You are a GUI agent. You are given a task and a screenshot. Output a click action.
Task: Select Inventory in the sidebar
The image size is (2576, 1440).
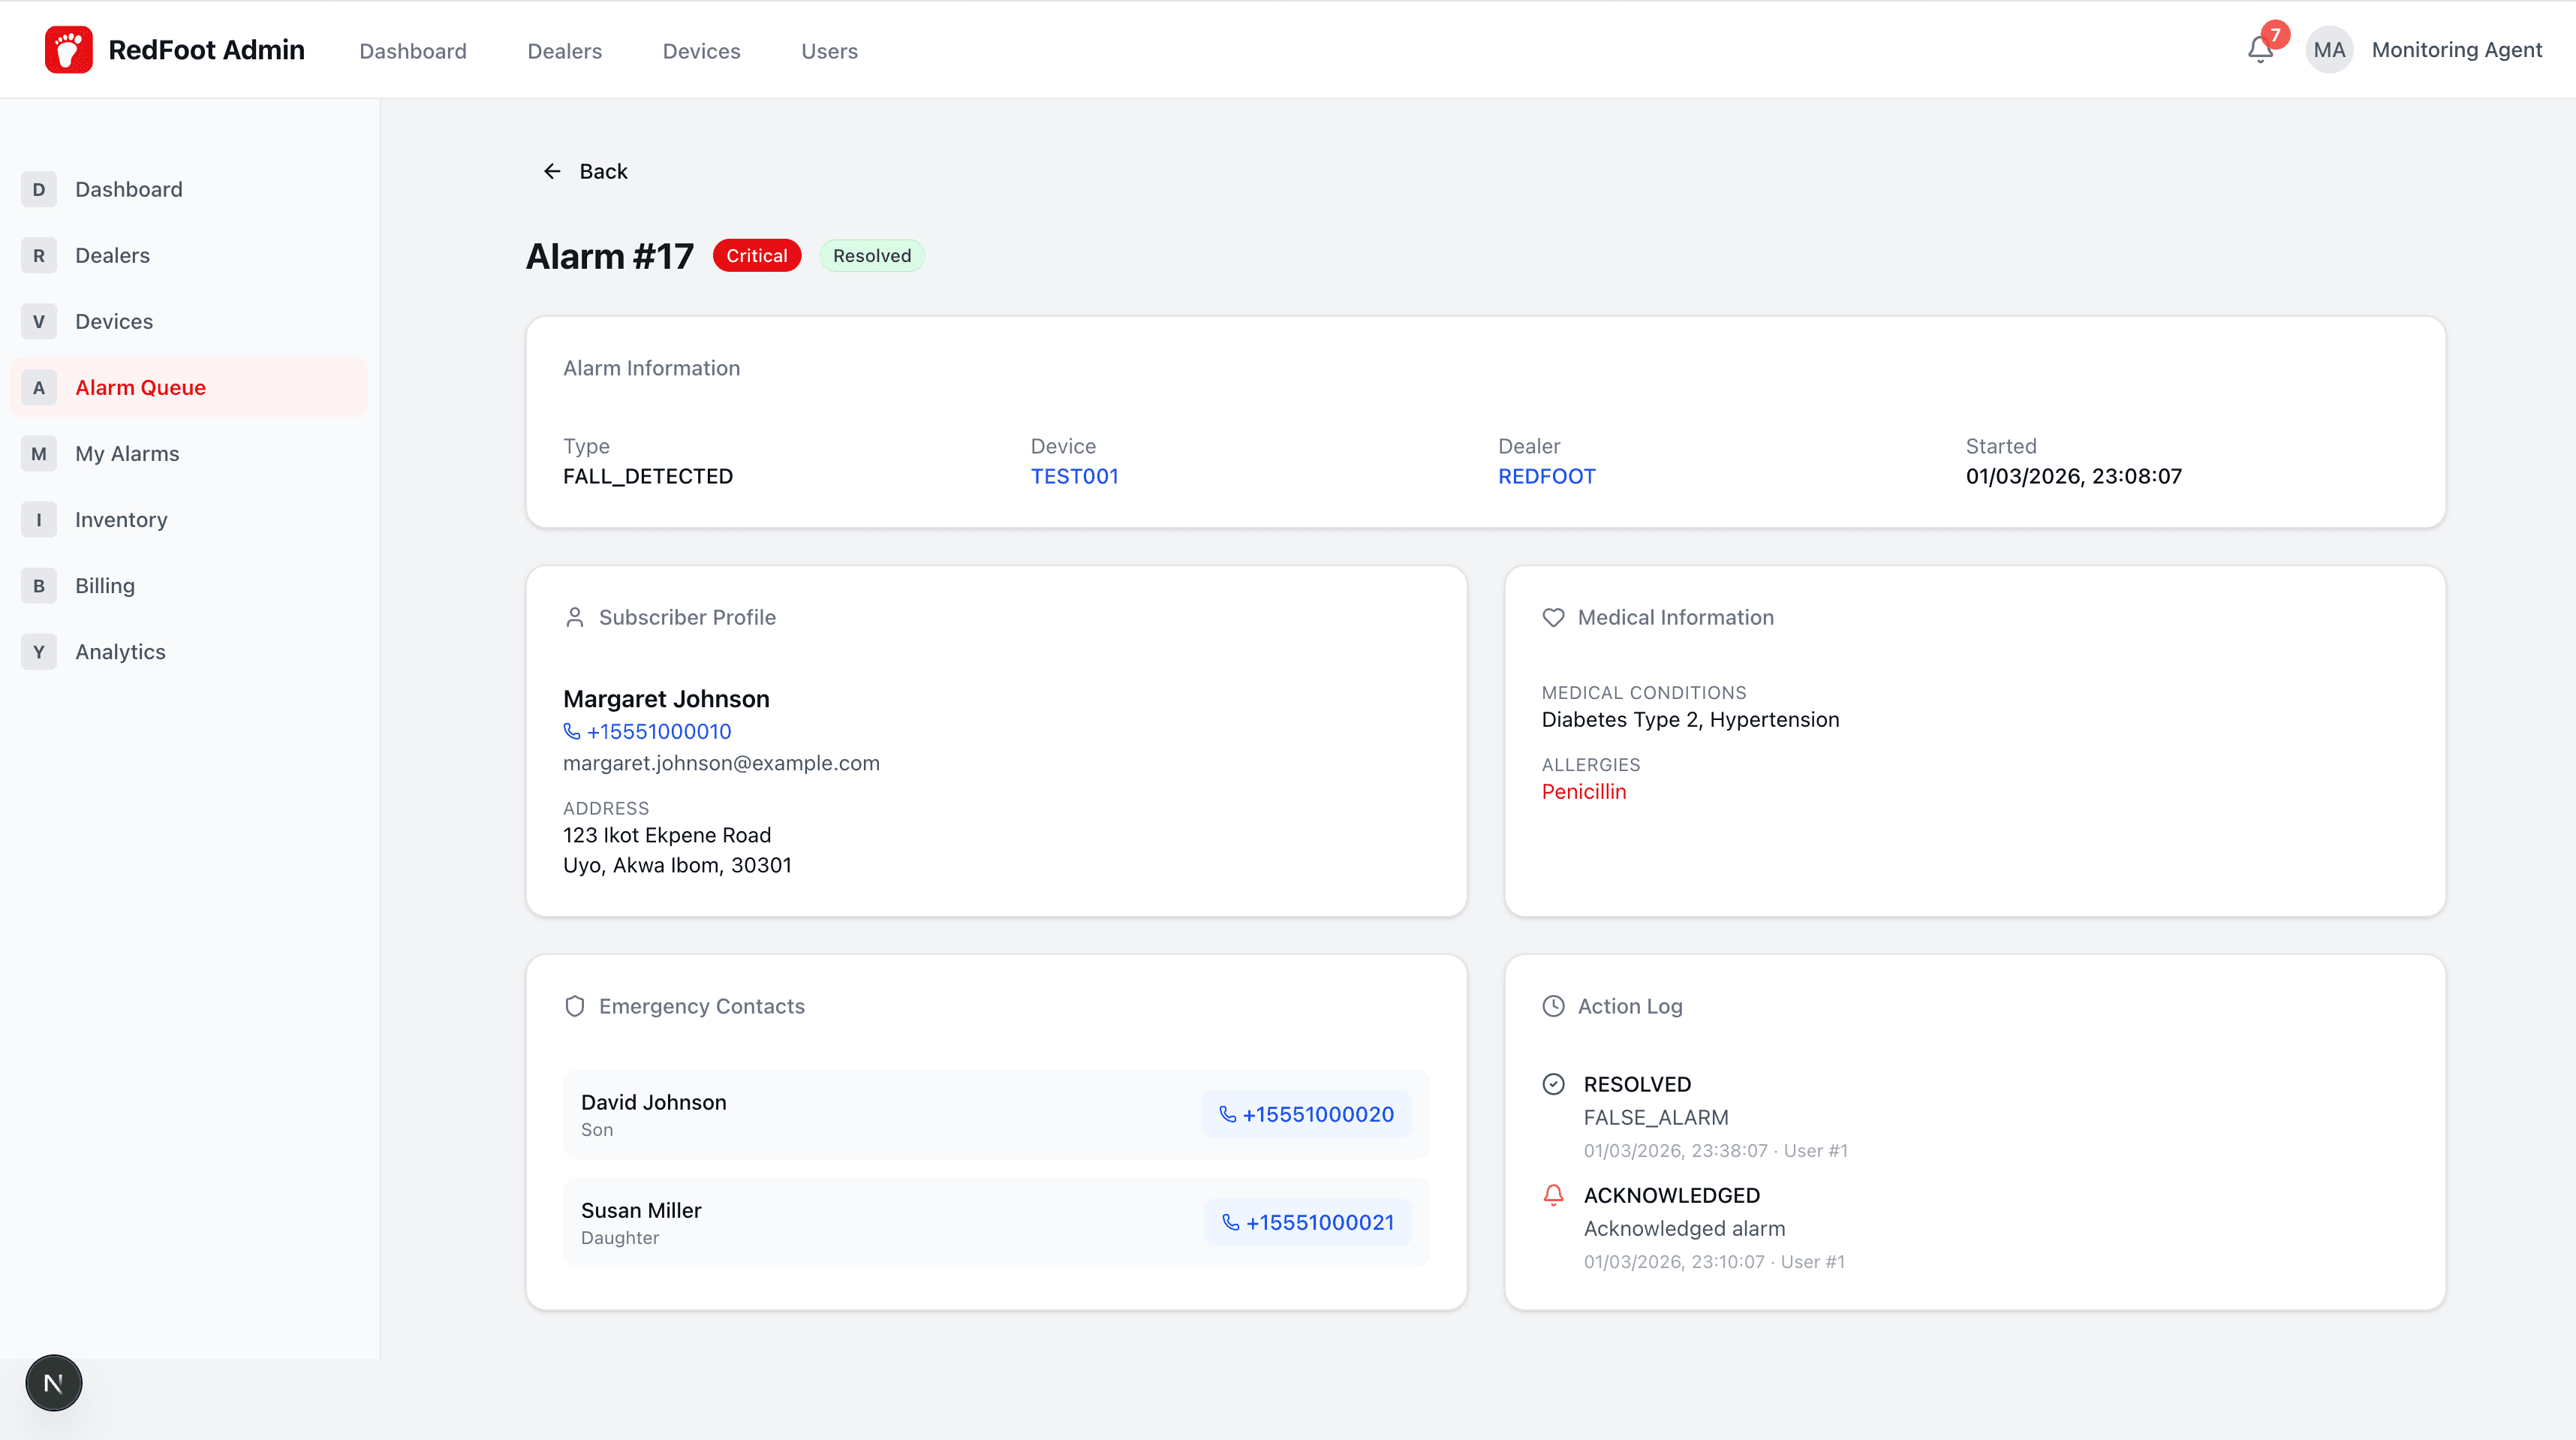(188, 519)
